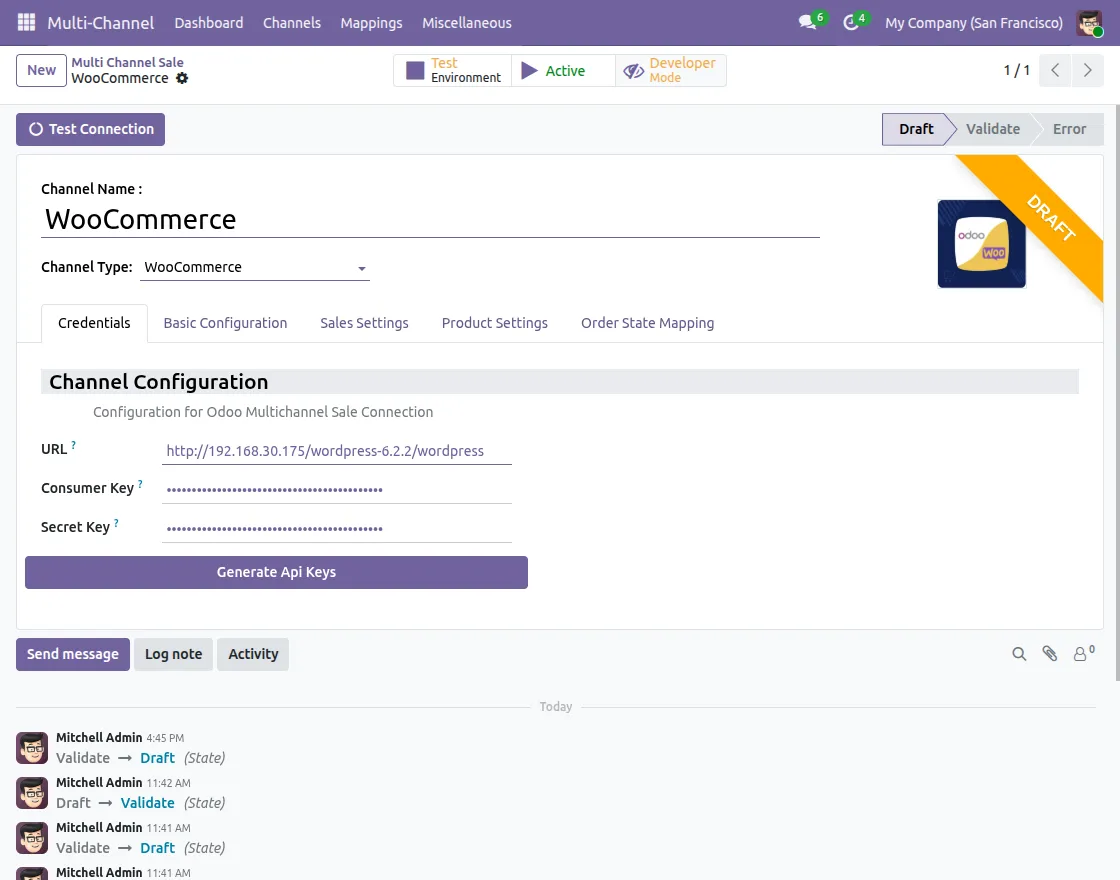
Task: Switch to Basic Configuration tab
Action: [225, 323]
